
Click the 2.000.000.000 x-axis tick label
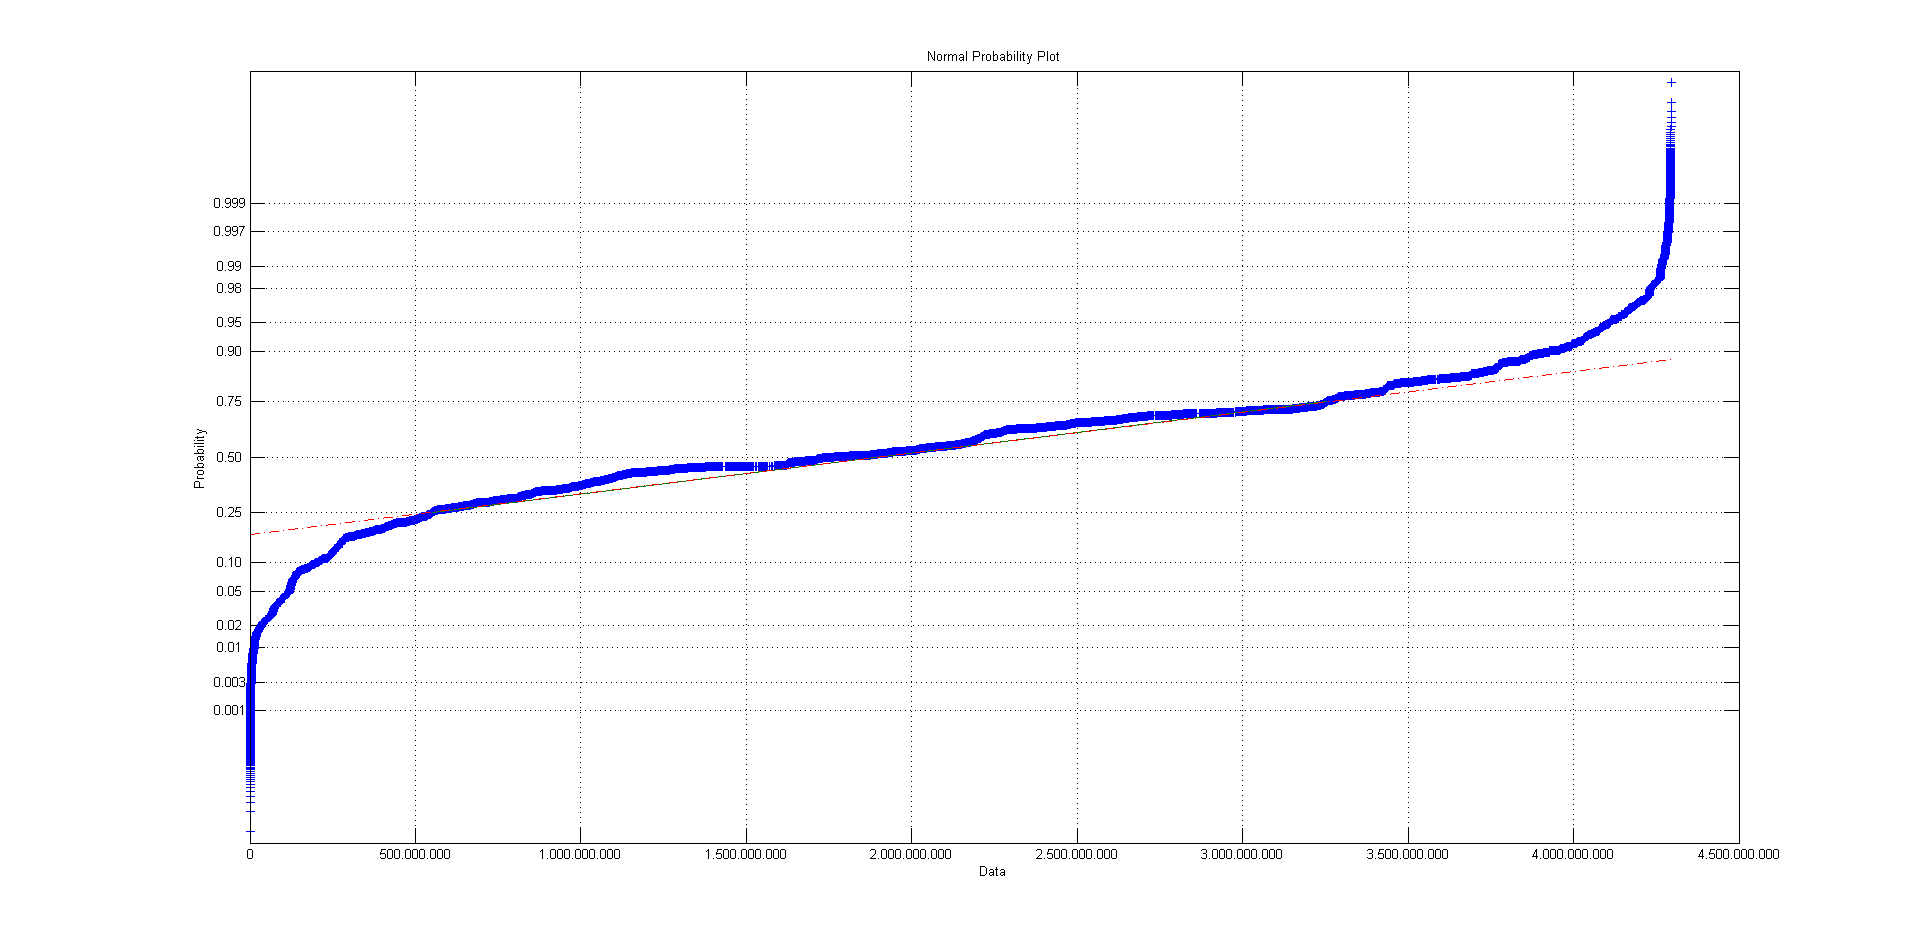click(x=911, y=854)
